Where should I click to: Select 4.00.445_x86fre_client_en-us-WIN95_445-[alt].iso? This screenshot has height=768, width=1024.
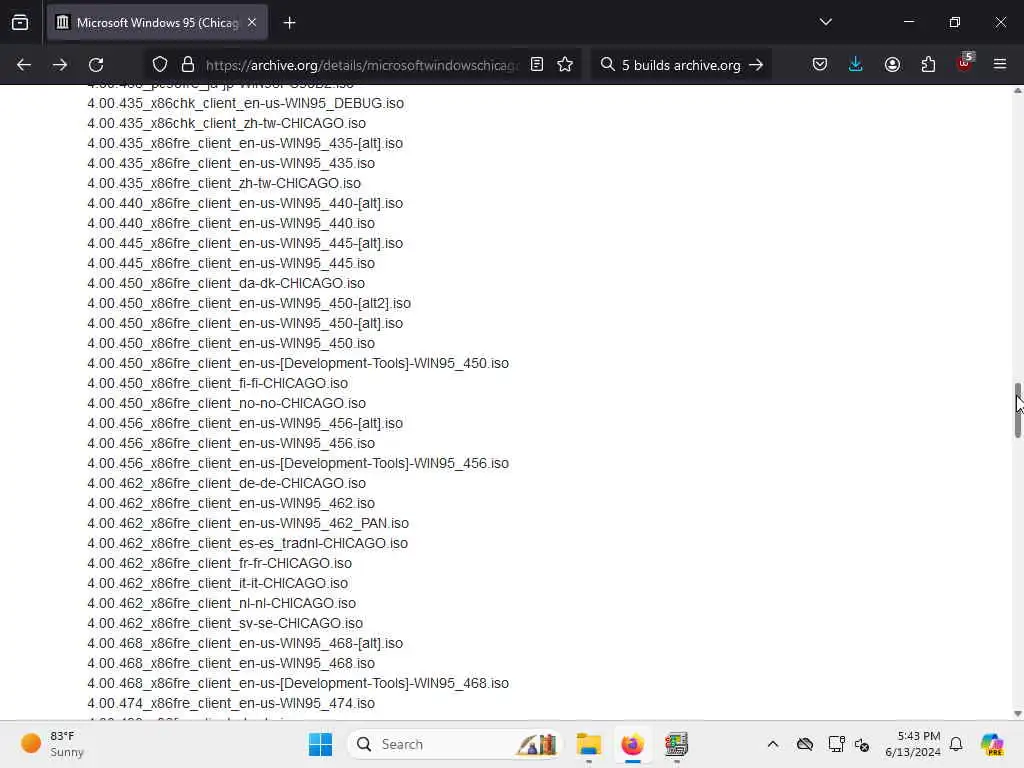245,243
